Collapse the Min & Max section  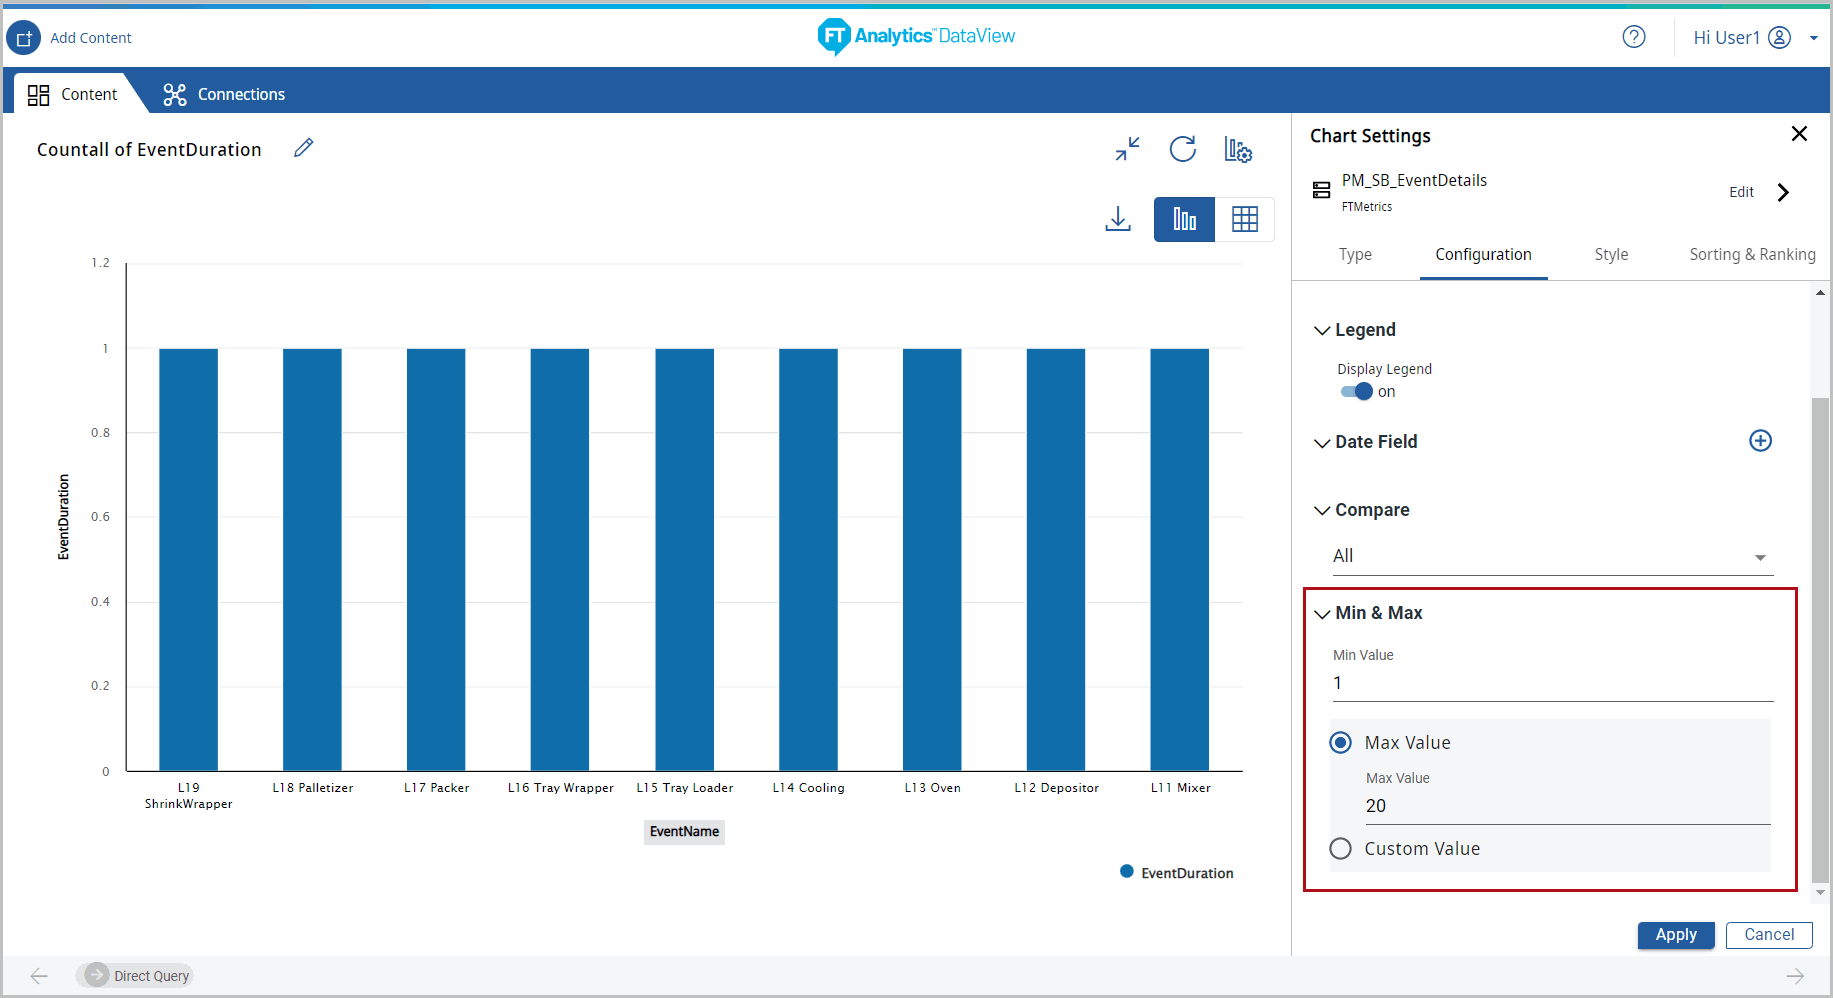pos(1322,613)
